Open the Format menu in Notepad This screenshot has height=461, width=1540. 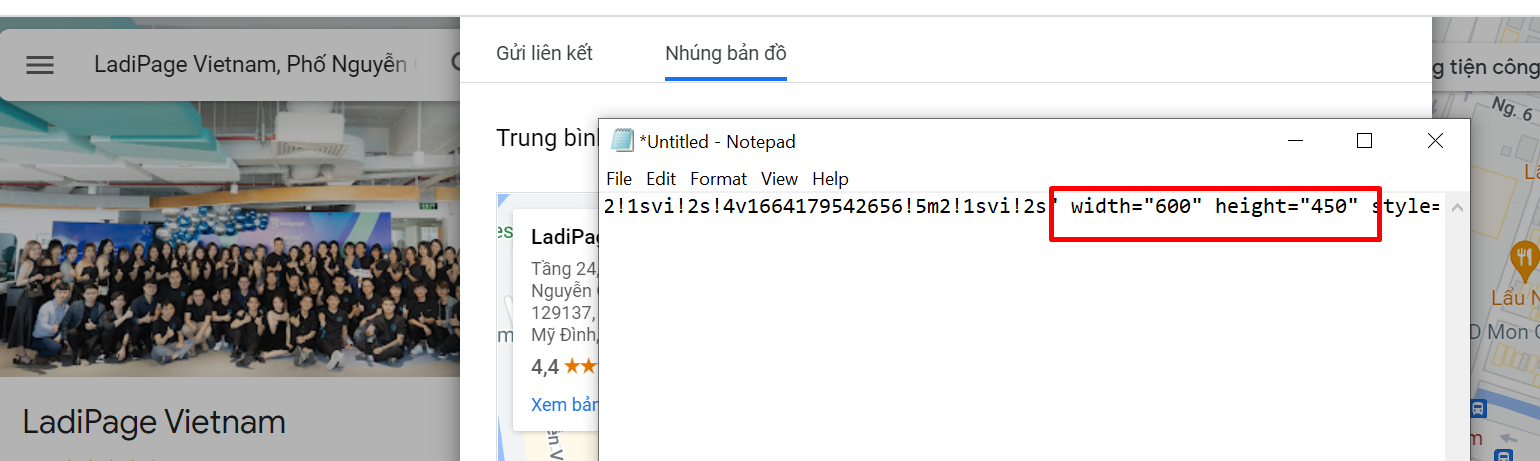(x=718, y=179)
